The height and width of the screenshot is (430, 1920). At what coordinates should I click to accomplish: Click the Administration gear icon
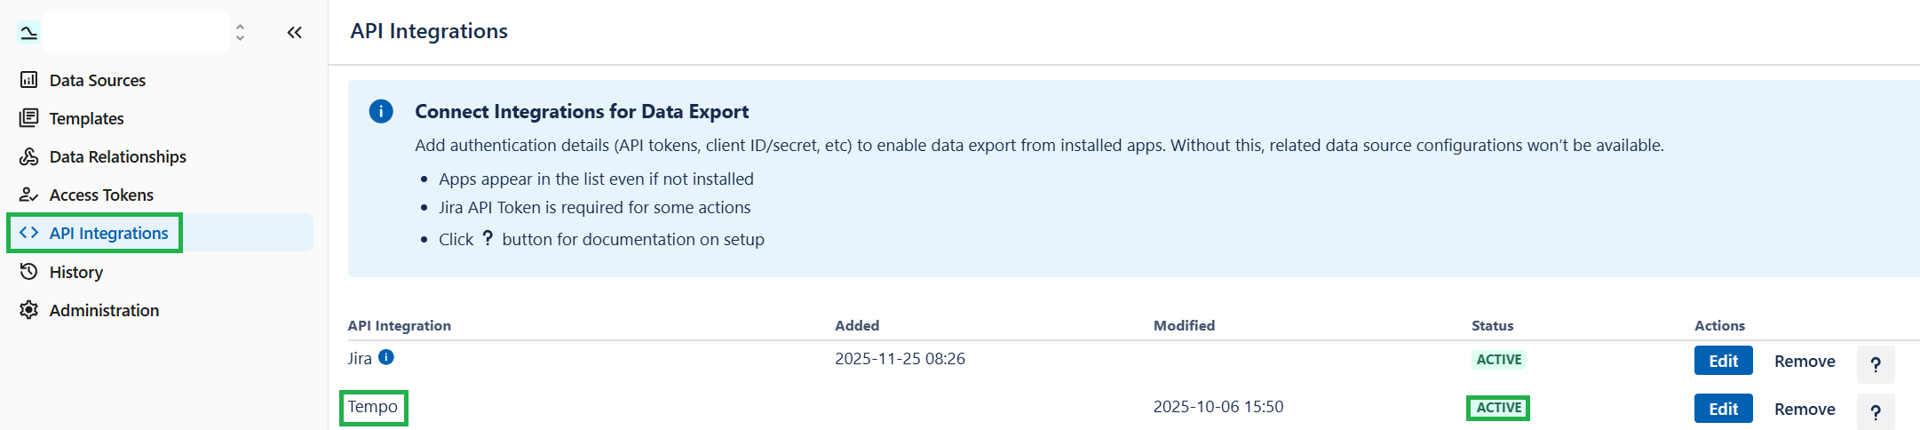click(x=29, y=310)
